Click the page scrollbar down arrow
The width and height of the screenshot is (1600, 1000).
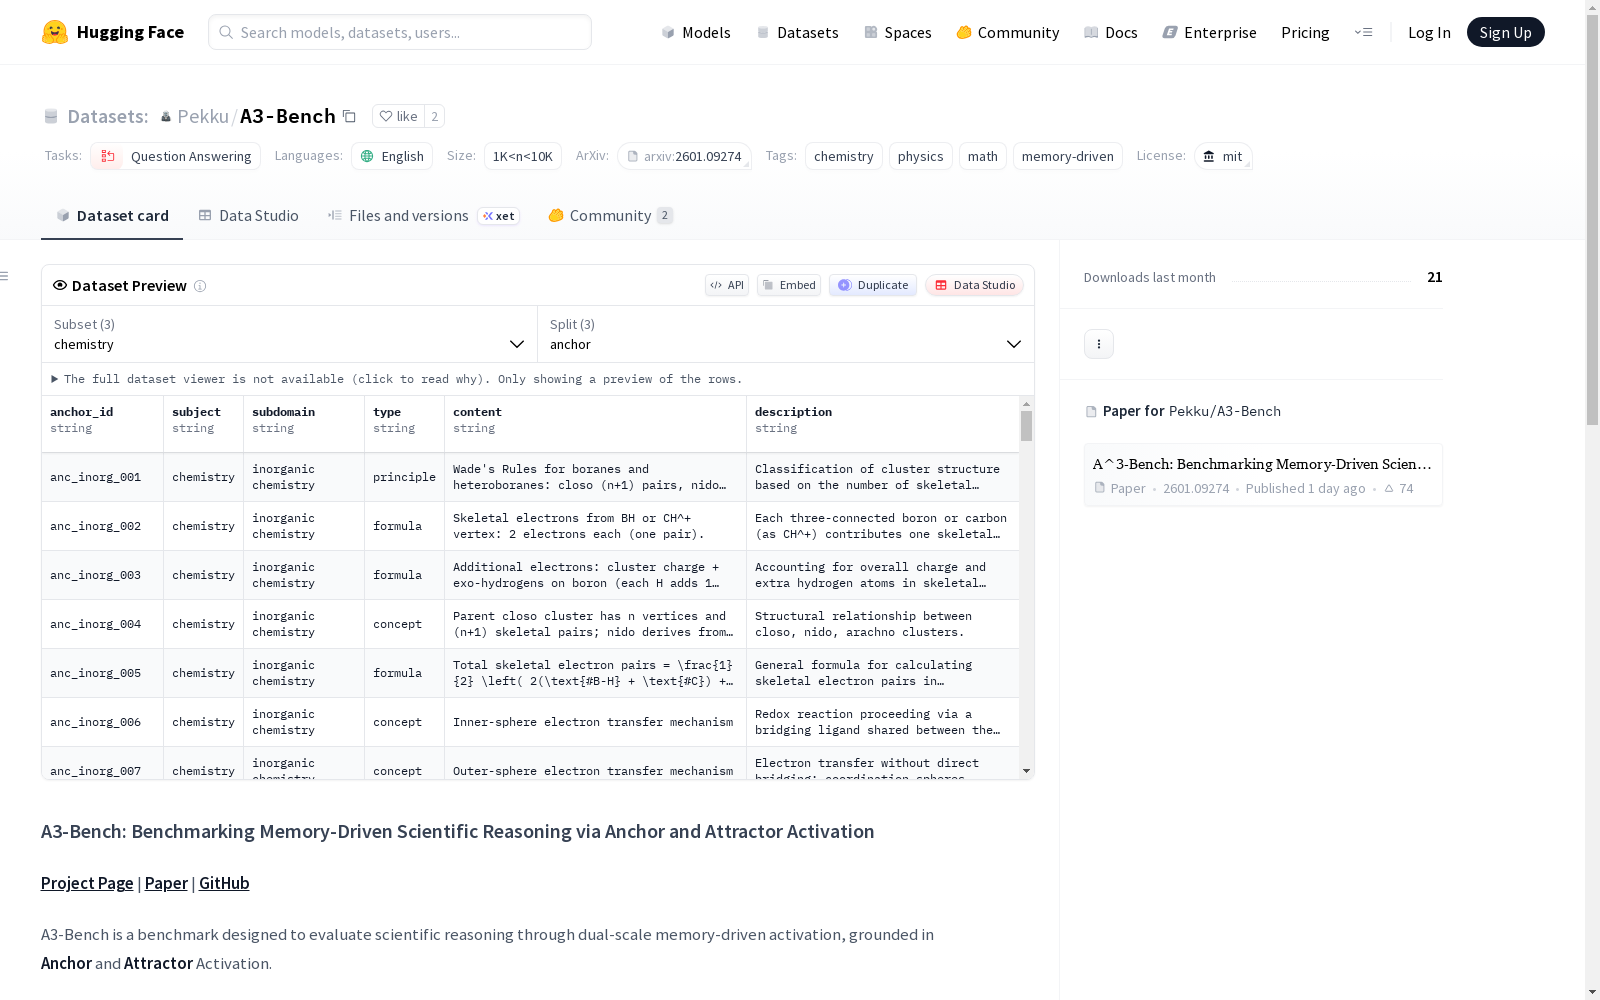1592,992
